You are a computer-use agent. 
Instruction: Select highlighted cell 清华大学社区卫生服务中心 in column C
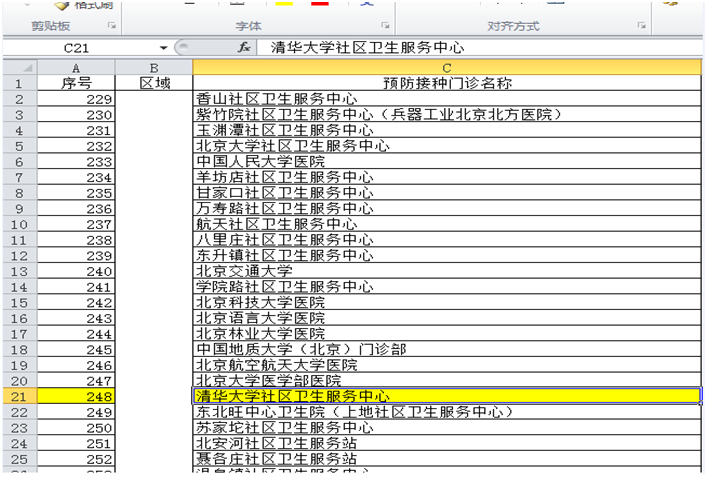point(447,396)
